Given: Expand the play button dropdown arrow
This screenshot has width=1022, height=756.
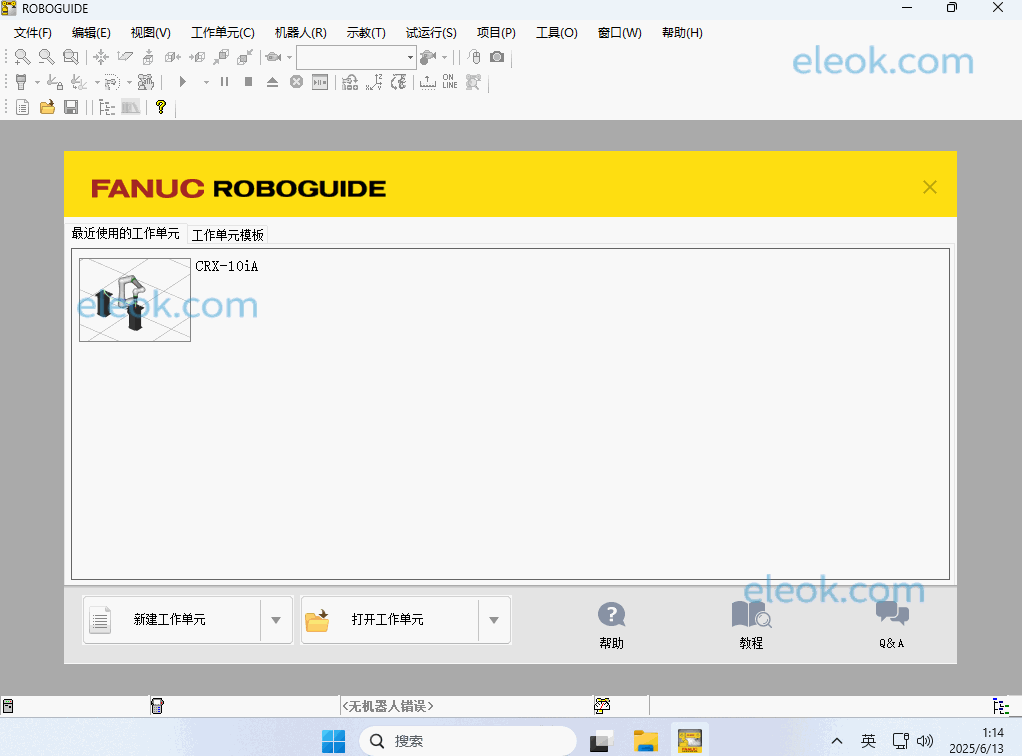Looking at the screenshot, I should pos(206,83).
